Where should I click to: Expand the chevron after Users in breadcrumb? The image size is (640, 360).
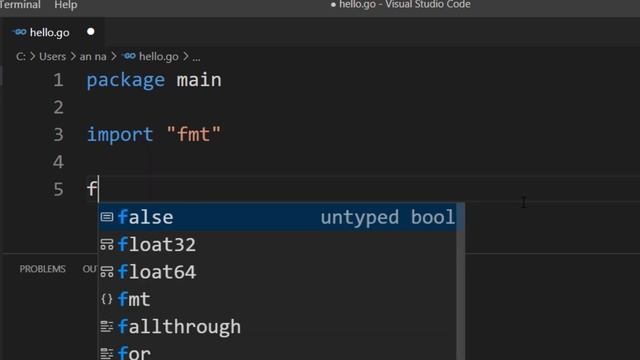tap(73, 56)
